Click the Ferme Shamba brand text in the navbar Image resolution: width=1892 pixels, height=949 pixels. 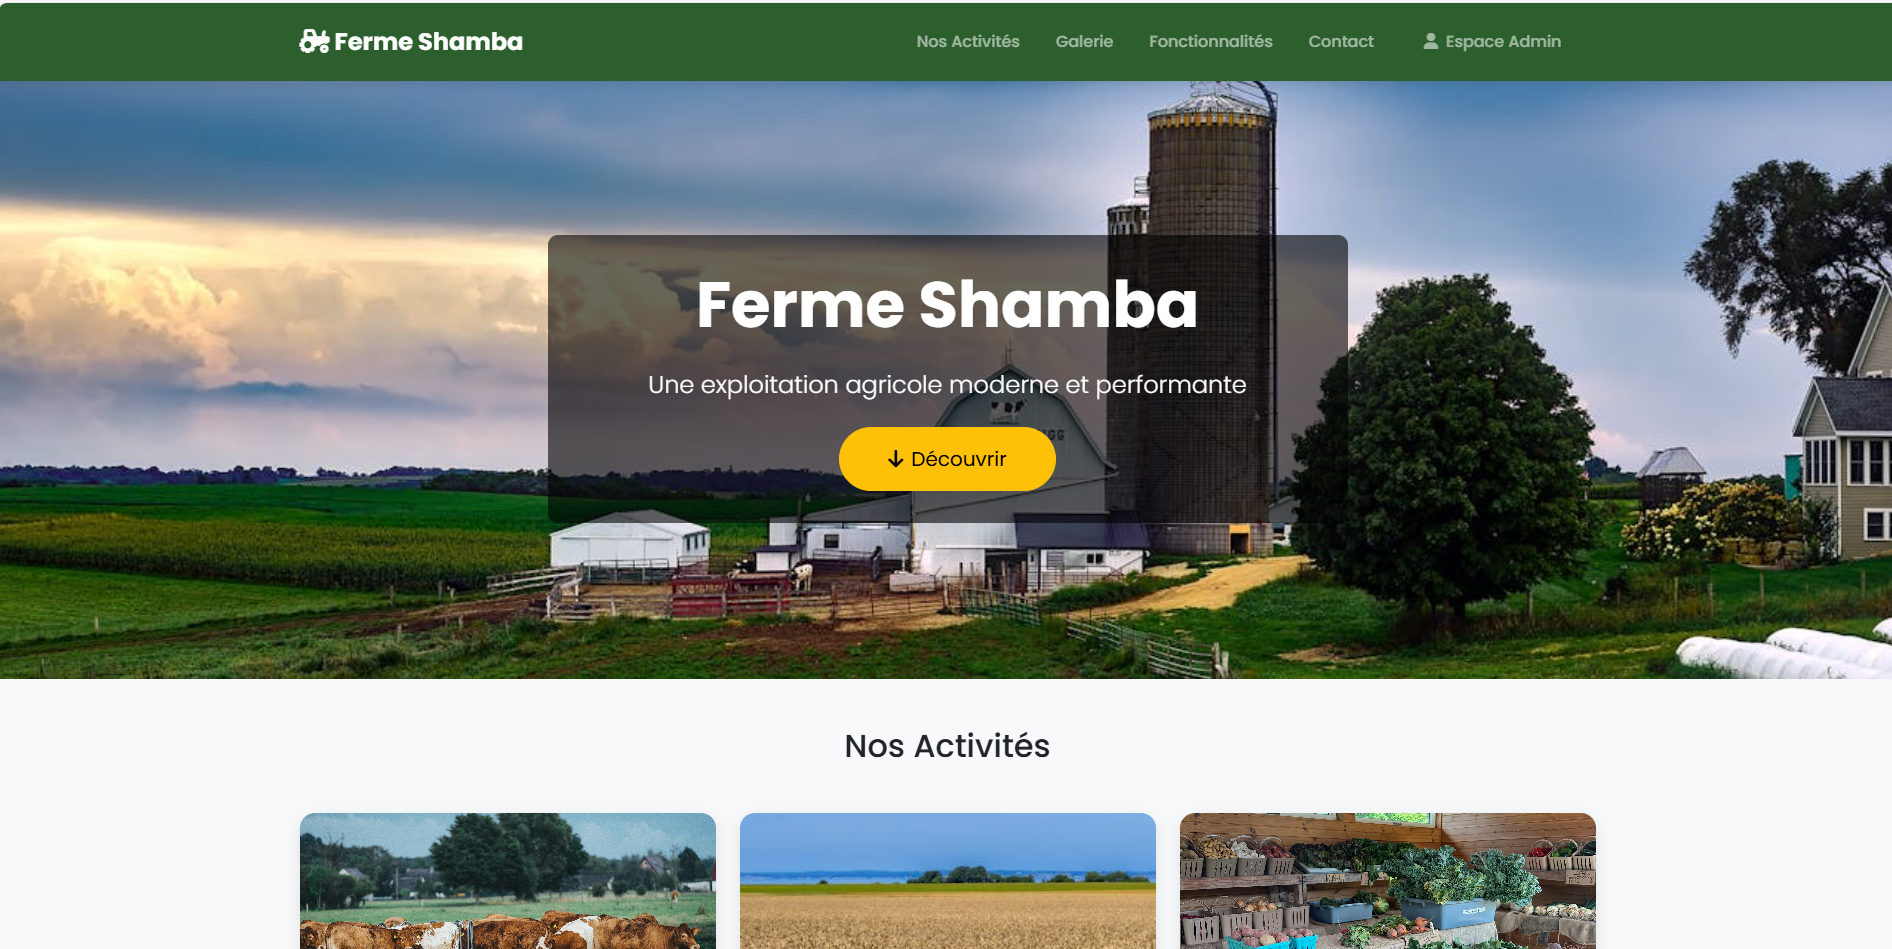coord(428,41)
